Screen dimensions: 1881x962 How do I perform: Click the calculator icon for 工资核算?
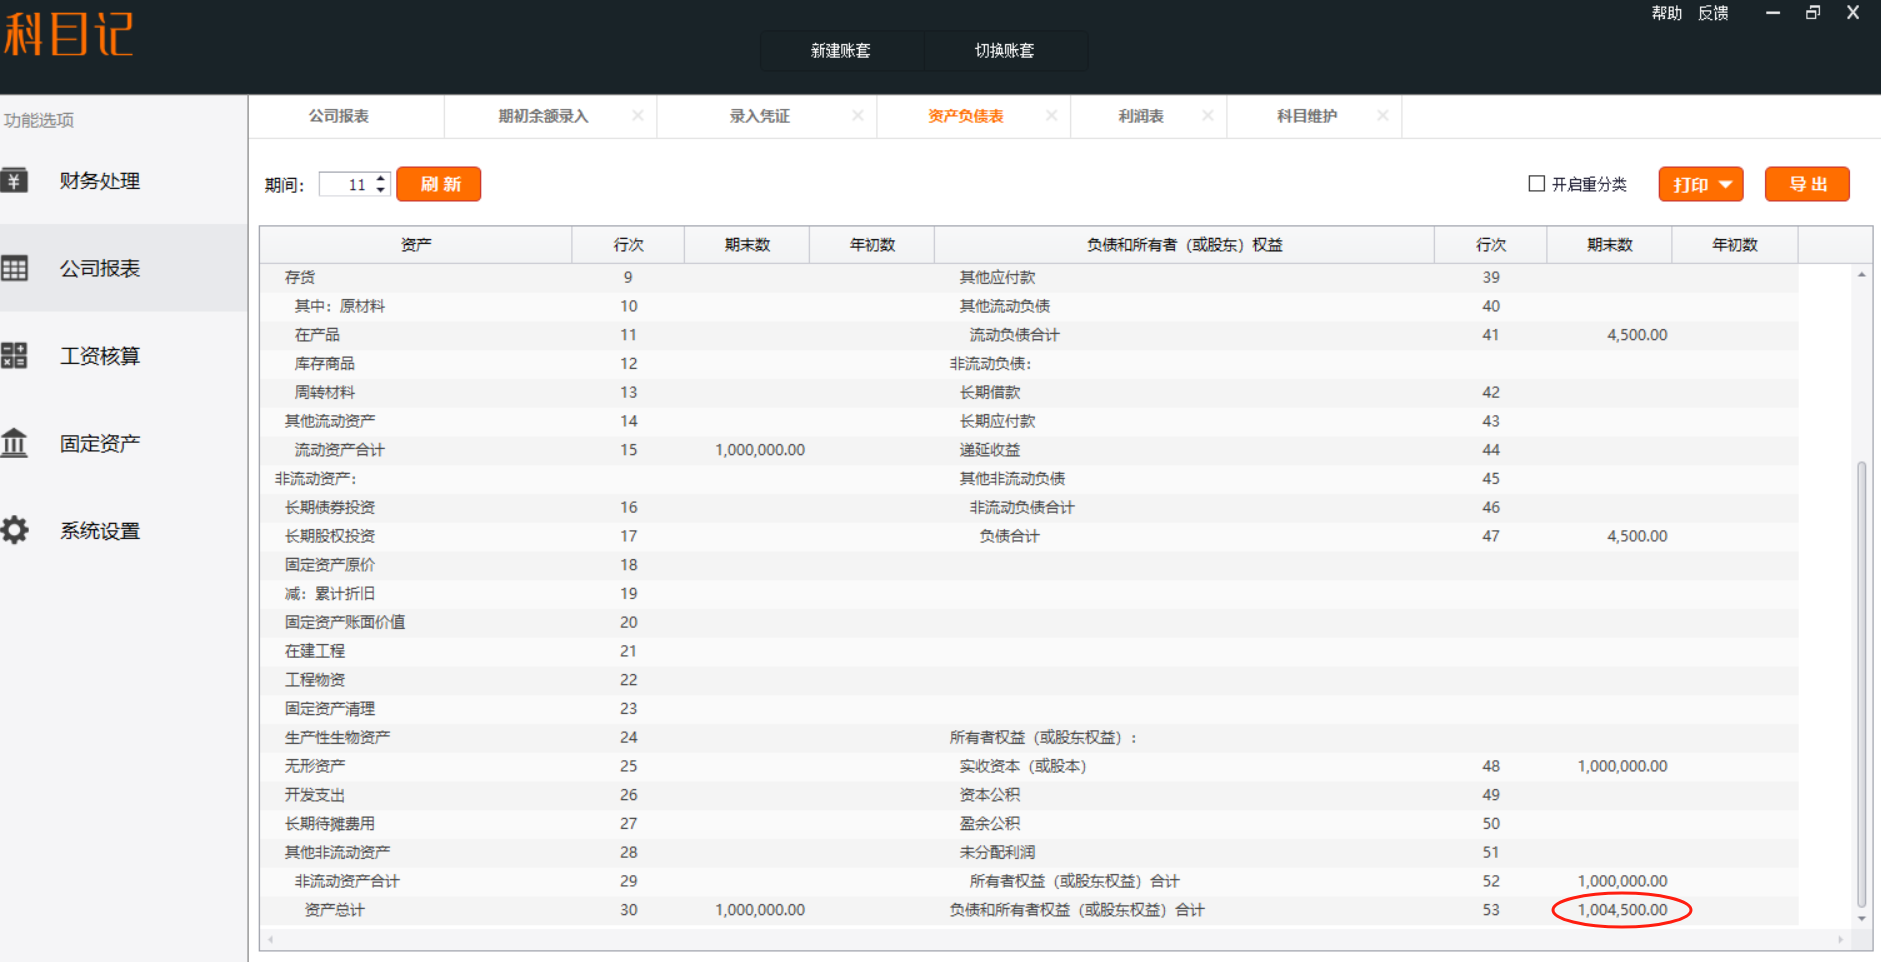[x=14, y=355]
